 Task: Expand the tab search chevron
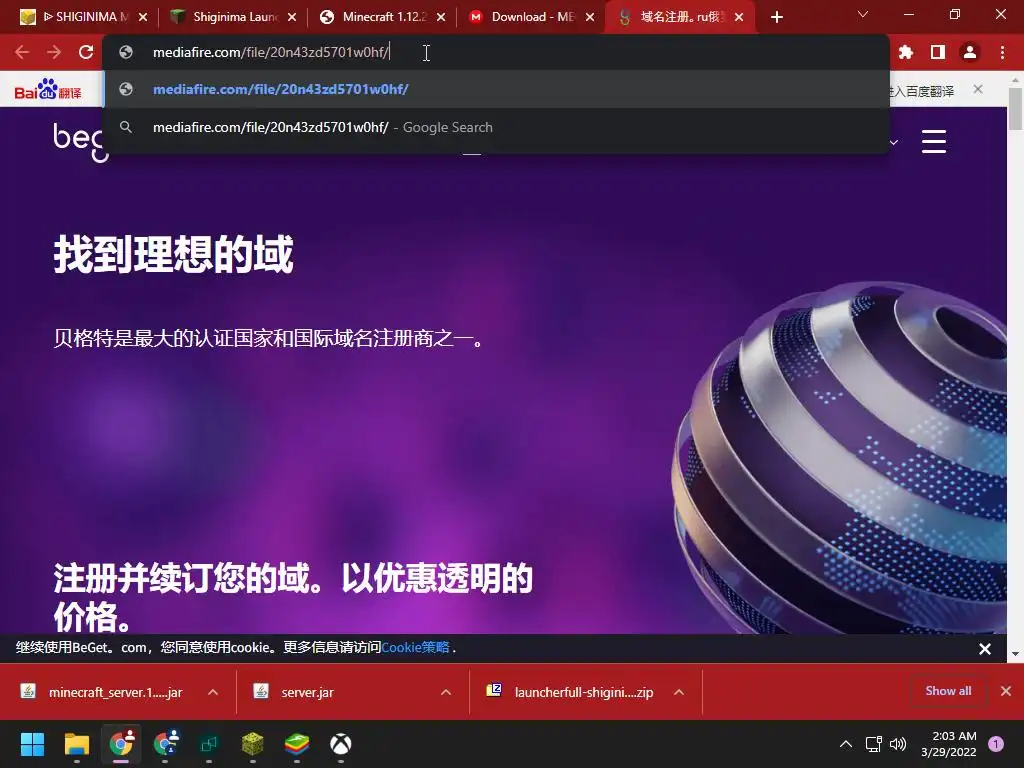(863, 14)
